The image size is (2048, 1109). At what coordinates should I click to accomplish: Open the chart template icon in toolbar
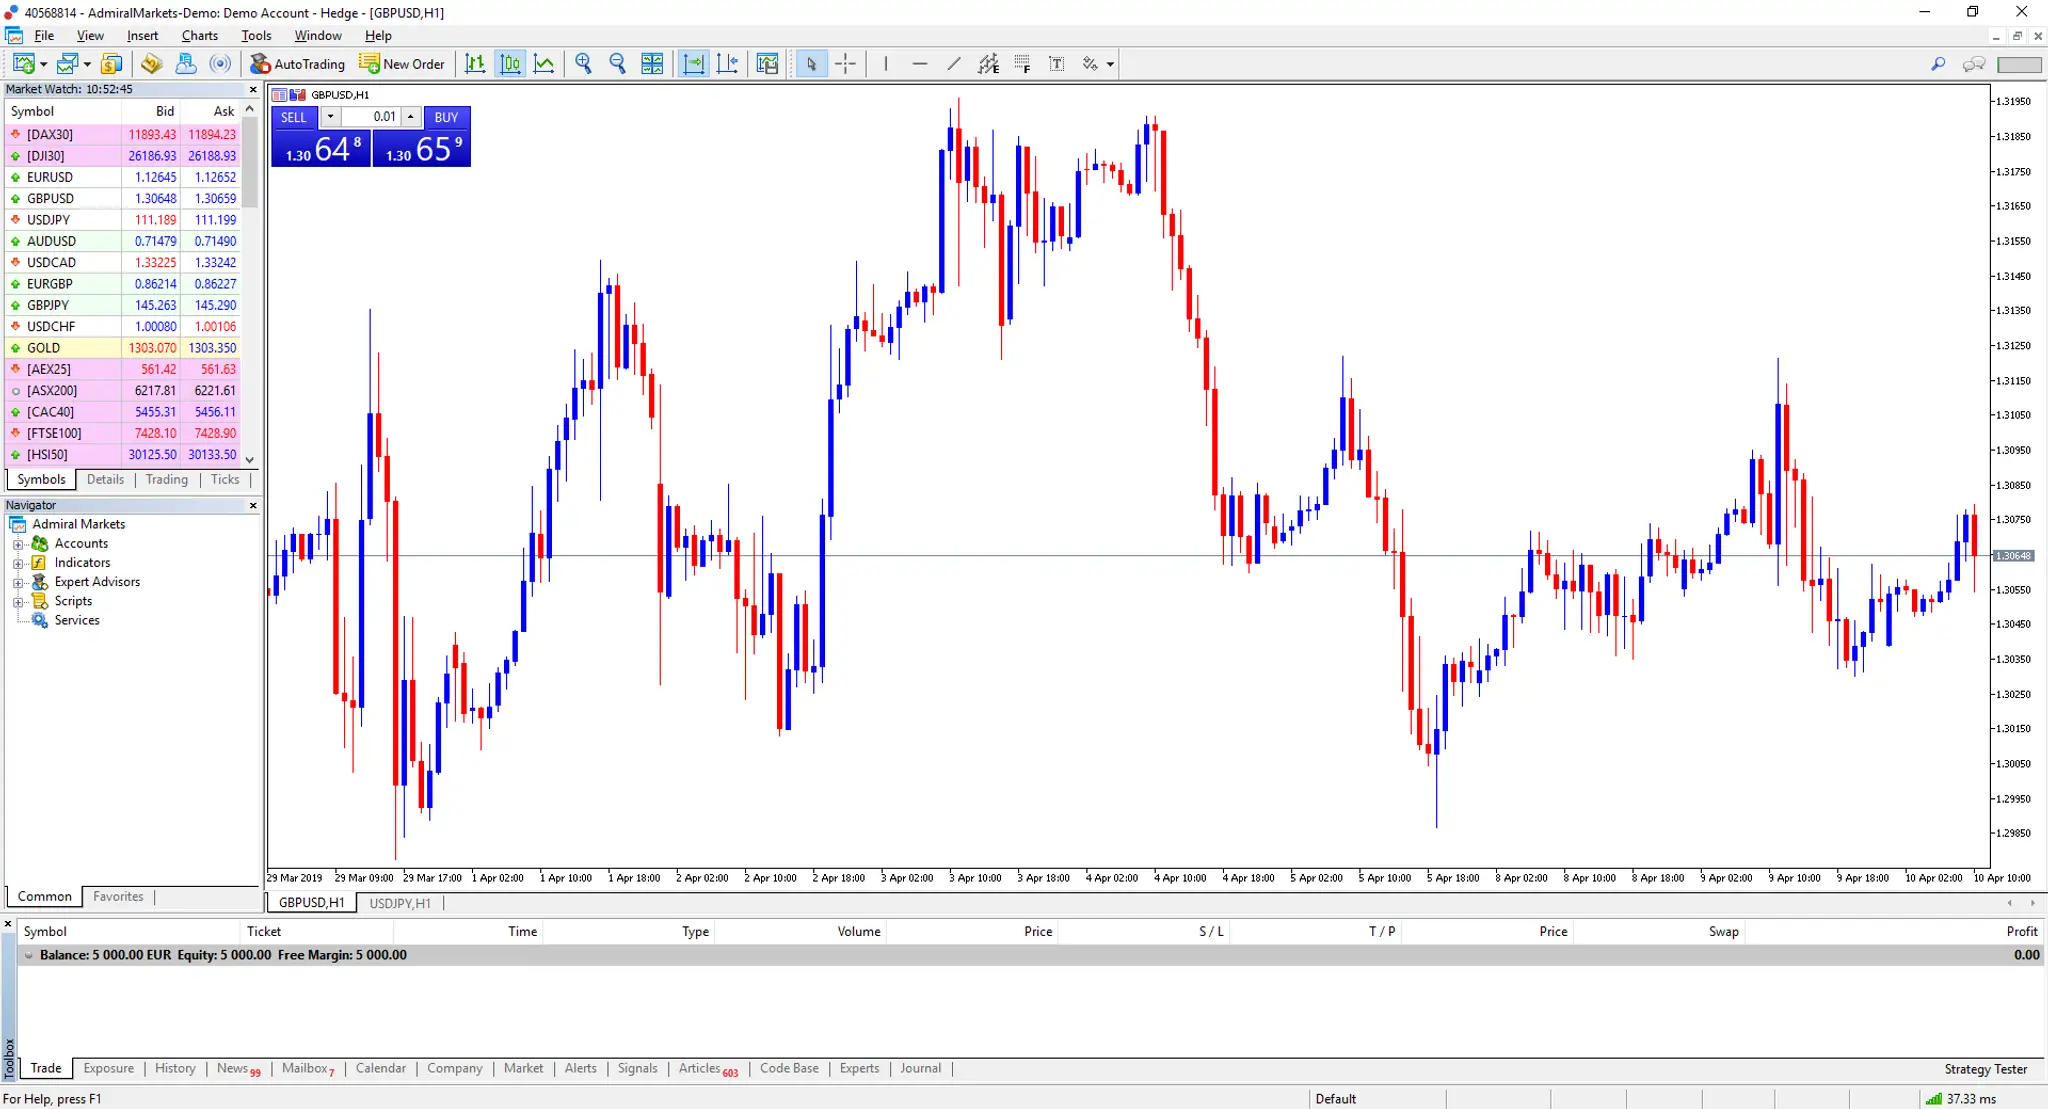pyautogui.click(x=768, y=64)
